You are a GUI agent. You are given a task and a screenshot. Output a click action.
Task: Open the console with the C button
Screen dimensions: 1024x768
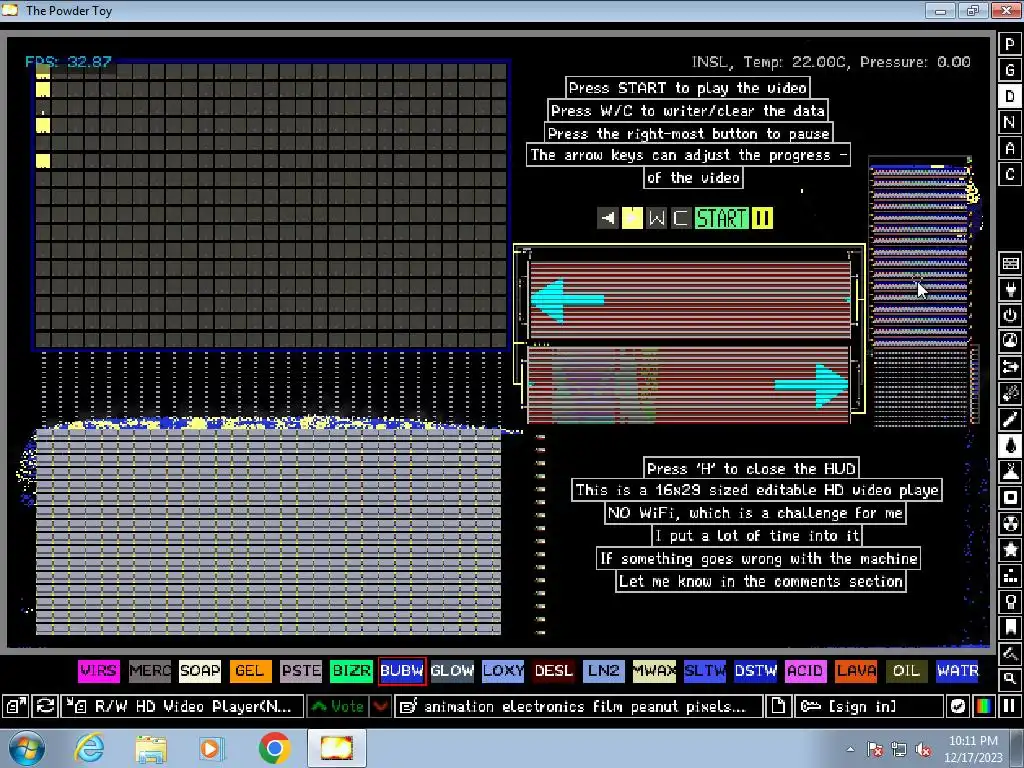coord(1010,174)
